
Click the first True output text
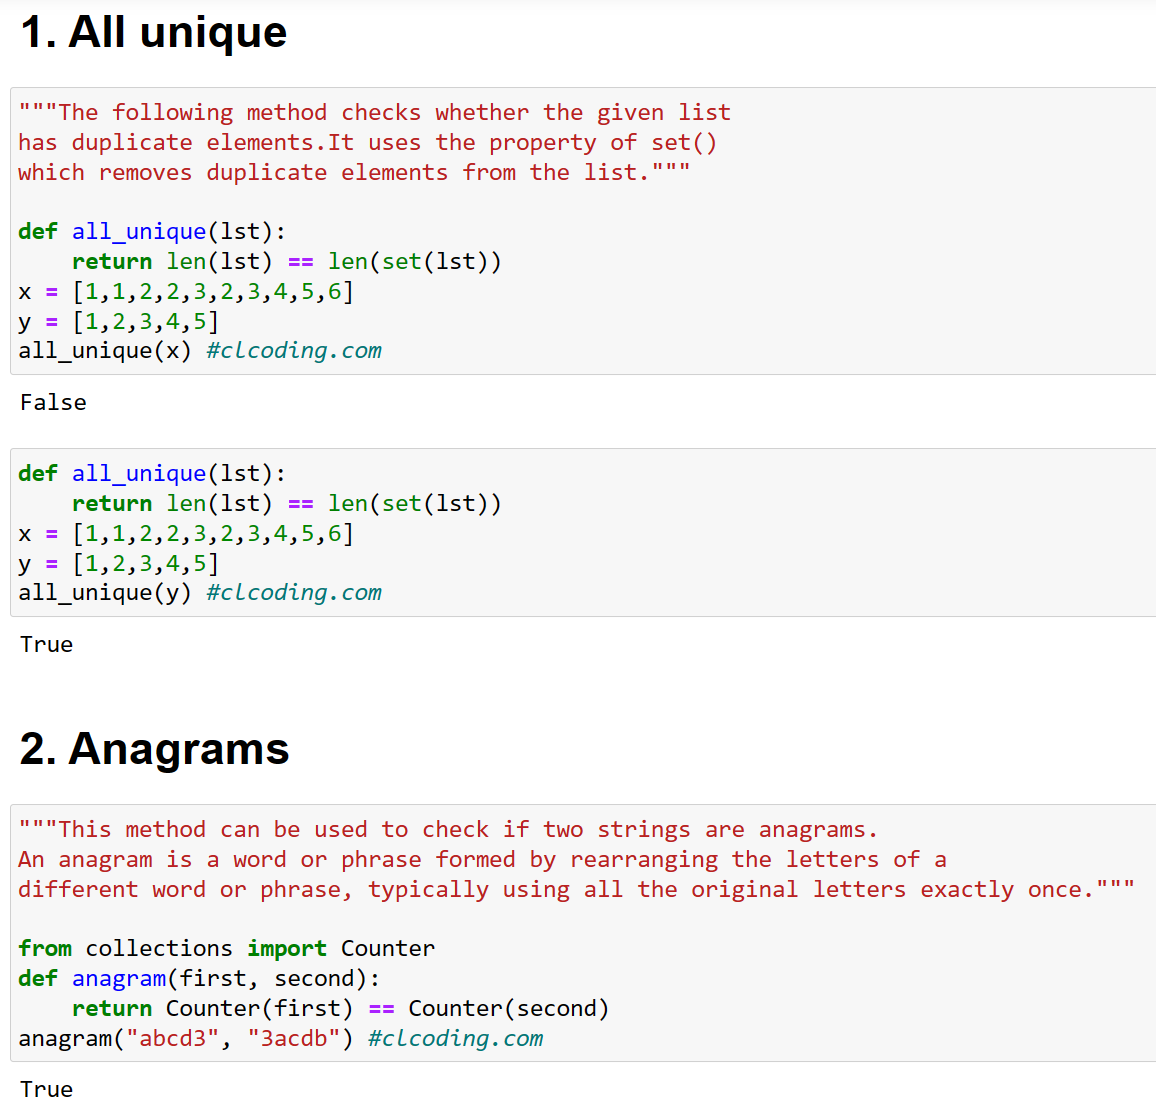point(46,645)
